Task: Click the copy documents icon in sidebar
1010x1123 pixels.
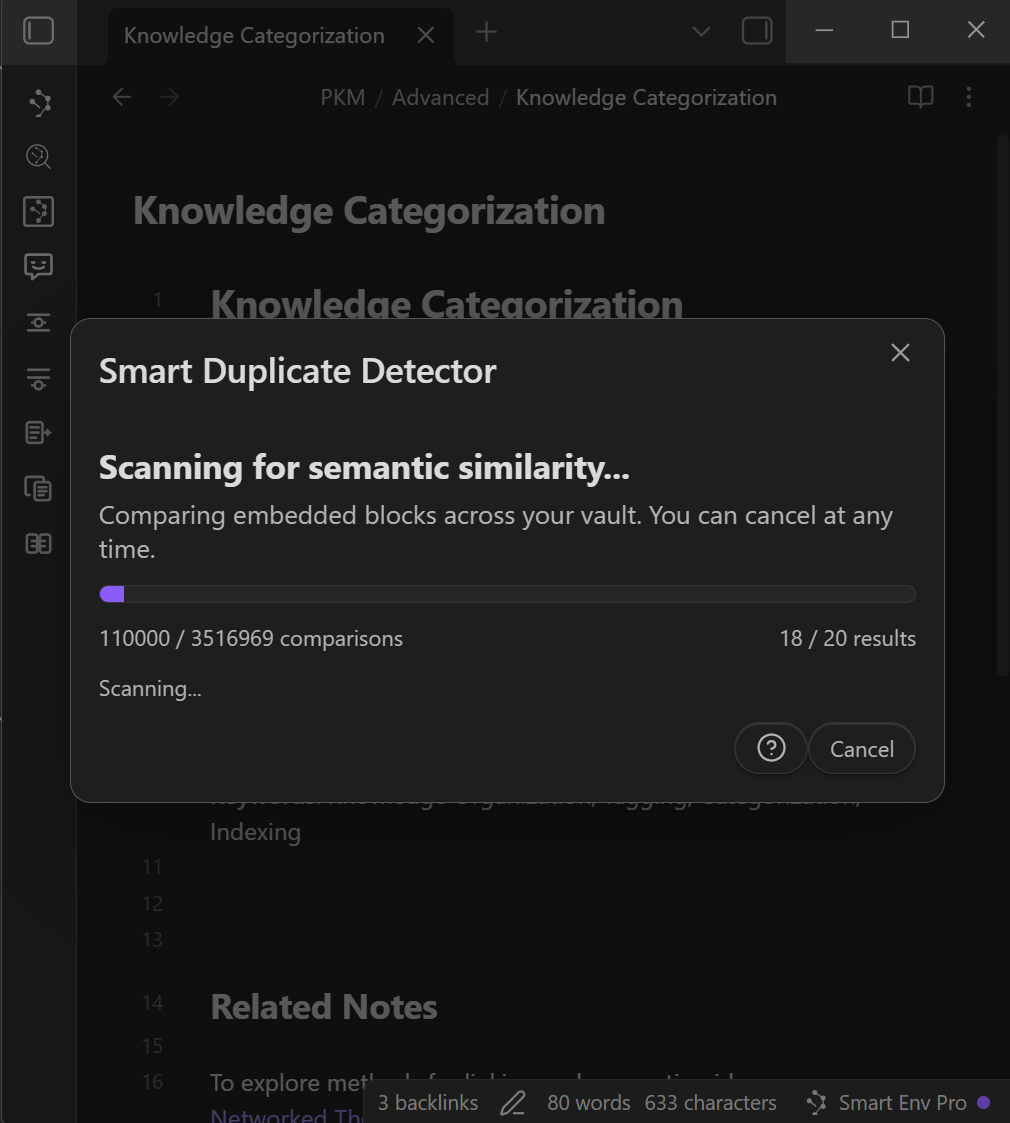Action: coord(39,489)
